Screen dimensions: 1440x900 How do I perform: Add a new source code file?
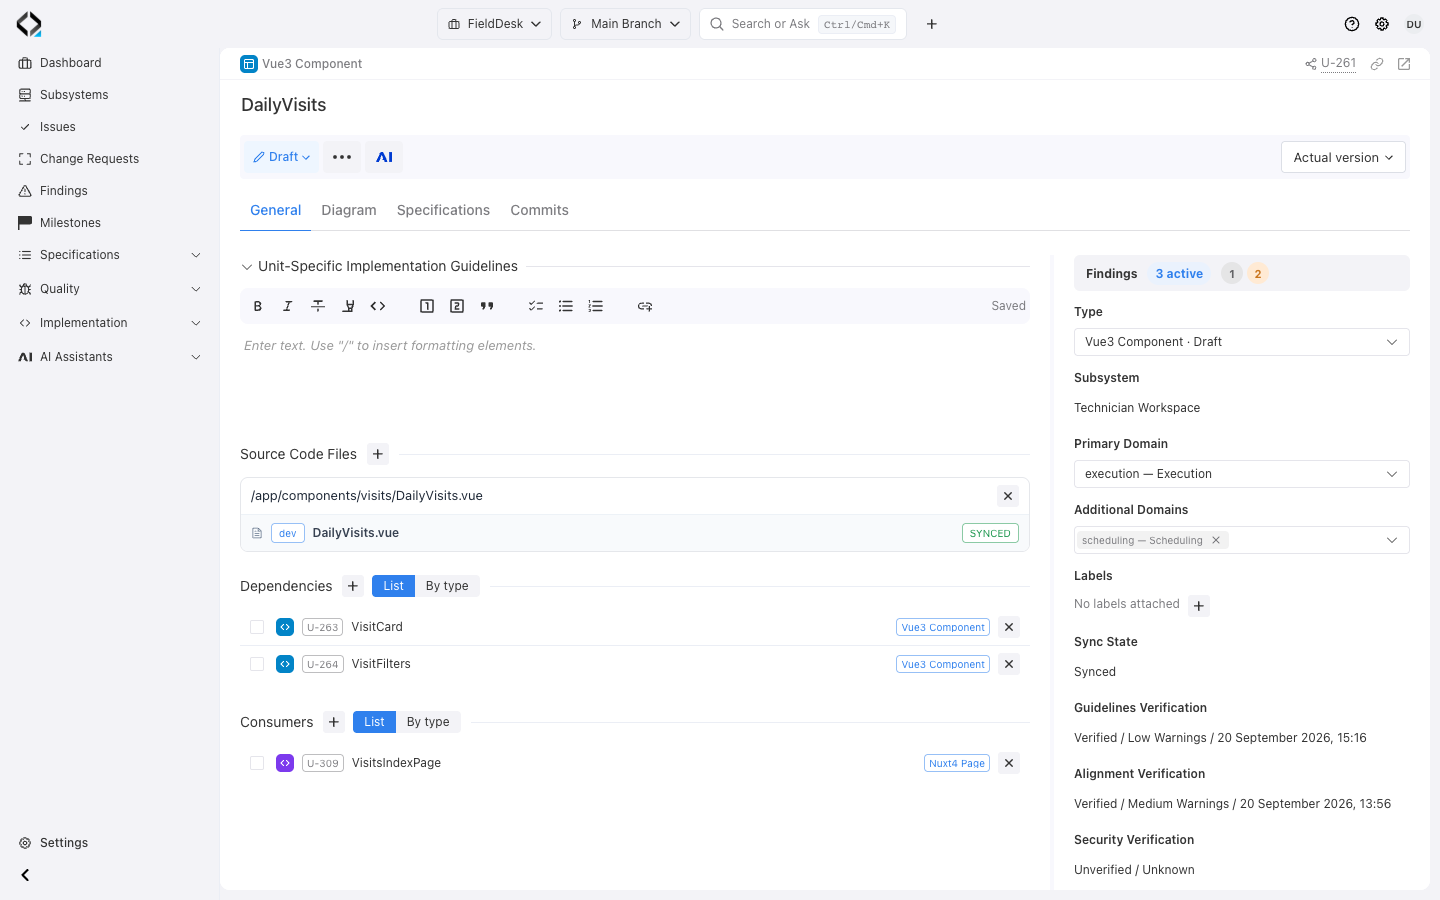click(x=378, y=454)
